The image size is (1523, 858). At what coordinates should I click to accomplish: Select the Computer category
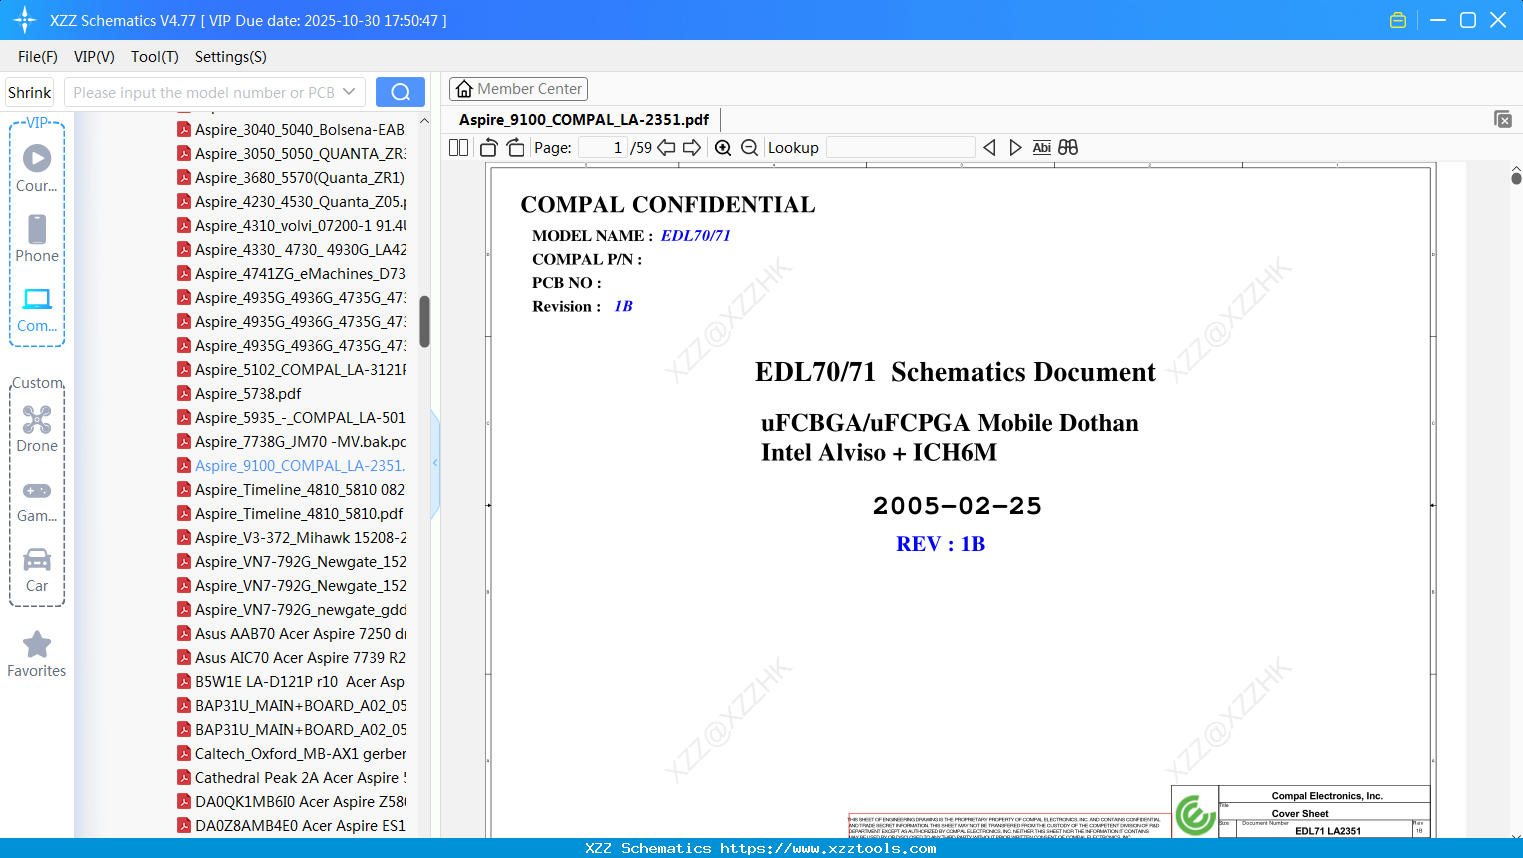(37, 310)
